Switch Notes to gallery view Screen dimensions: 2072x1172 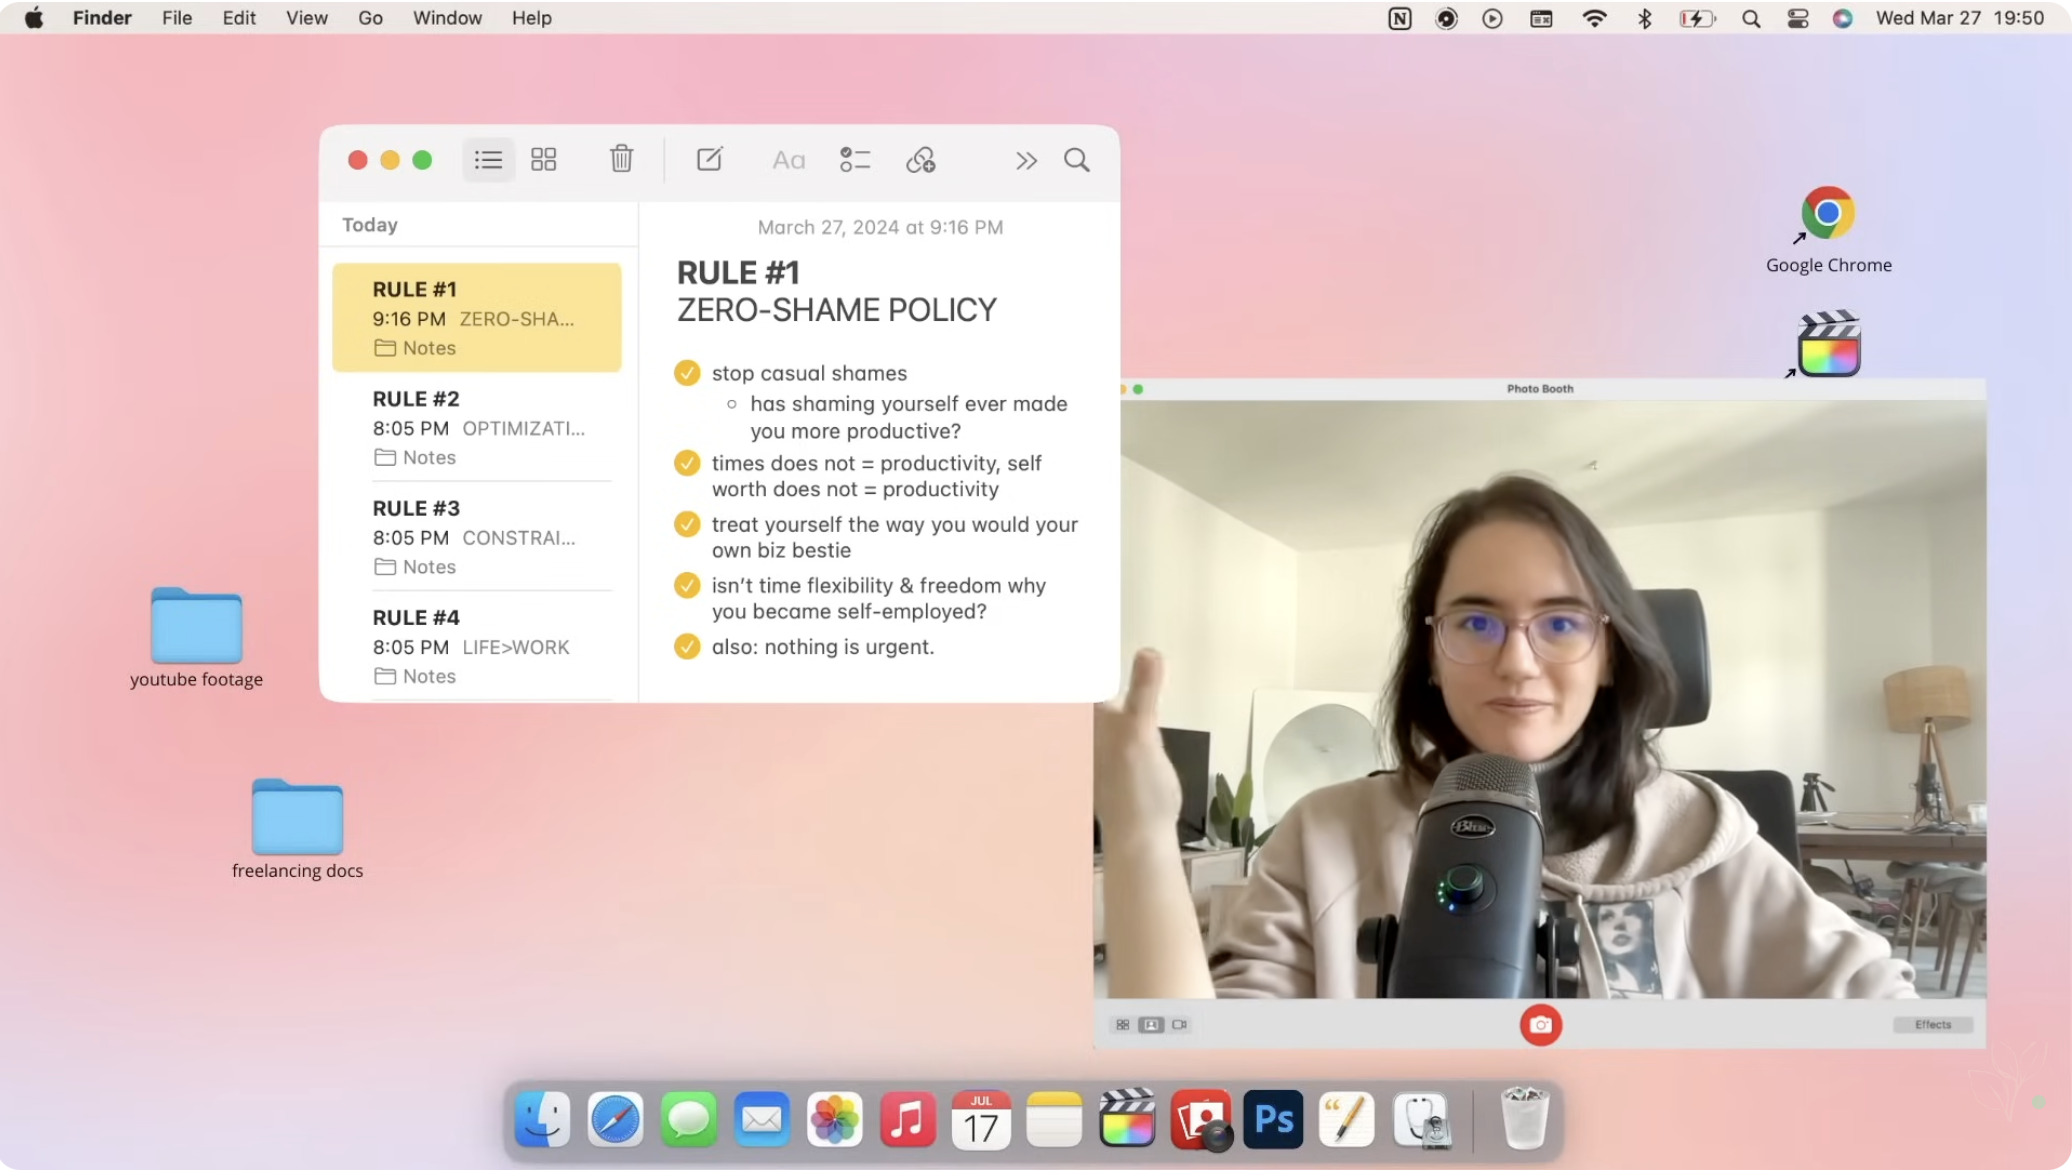(543, 160)
